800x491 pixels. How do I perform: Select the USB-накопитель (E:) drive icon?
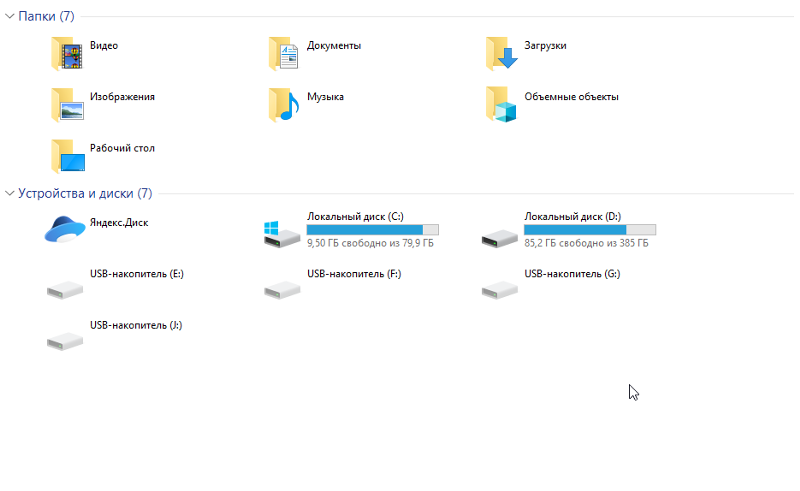tap(65, 290)
